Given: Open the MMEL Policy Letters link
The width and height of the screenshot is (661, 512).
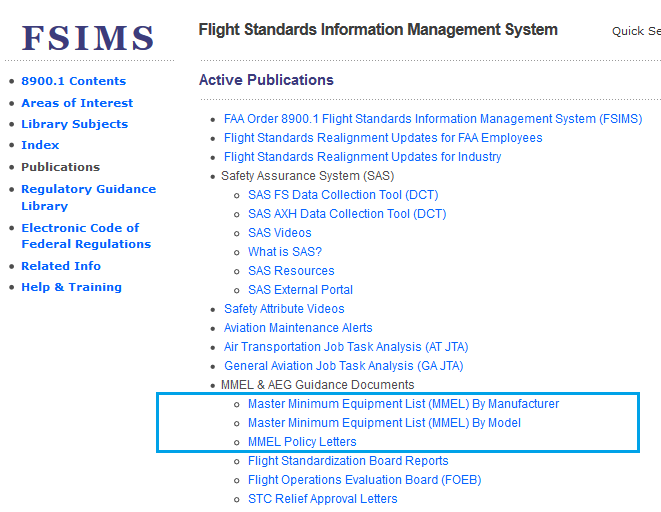Looking at the screenshot, I should [302, 442].
